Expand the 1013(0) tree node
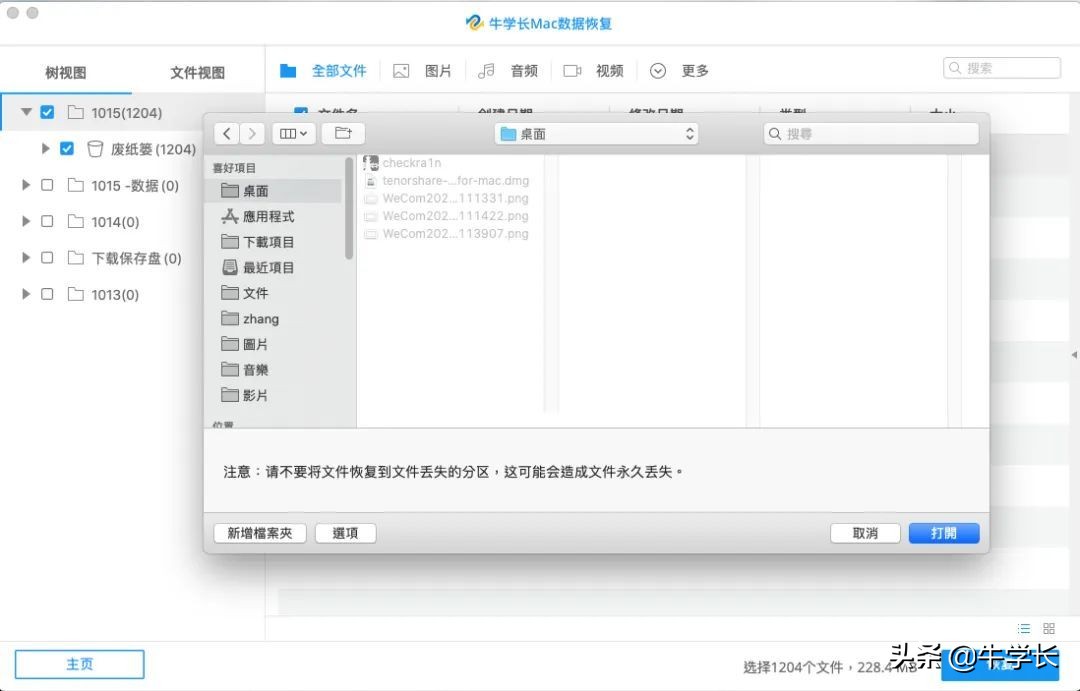 (24, 294)
